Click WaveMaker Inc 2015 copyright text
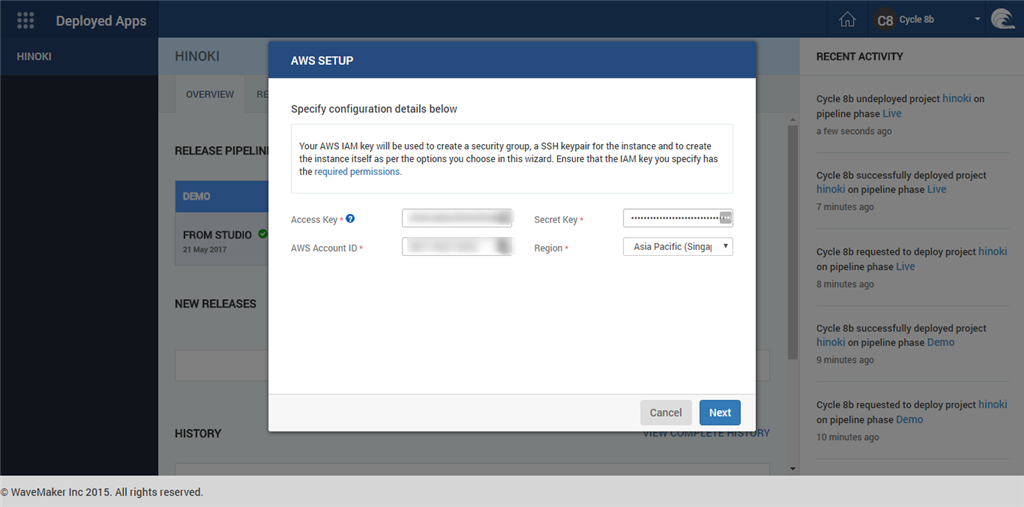This screenshot has height=507, width=1024. (102, 492)
